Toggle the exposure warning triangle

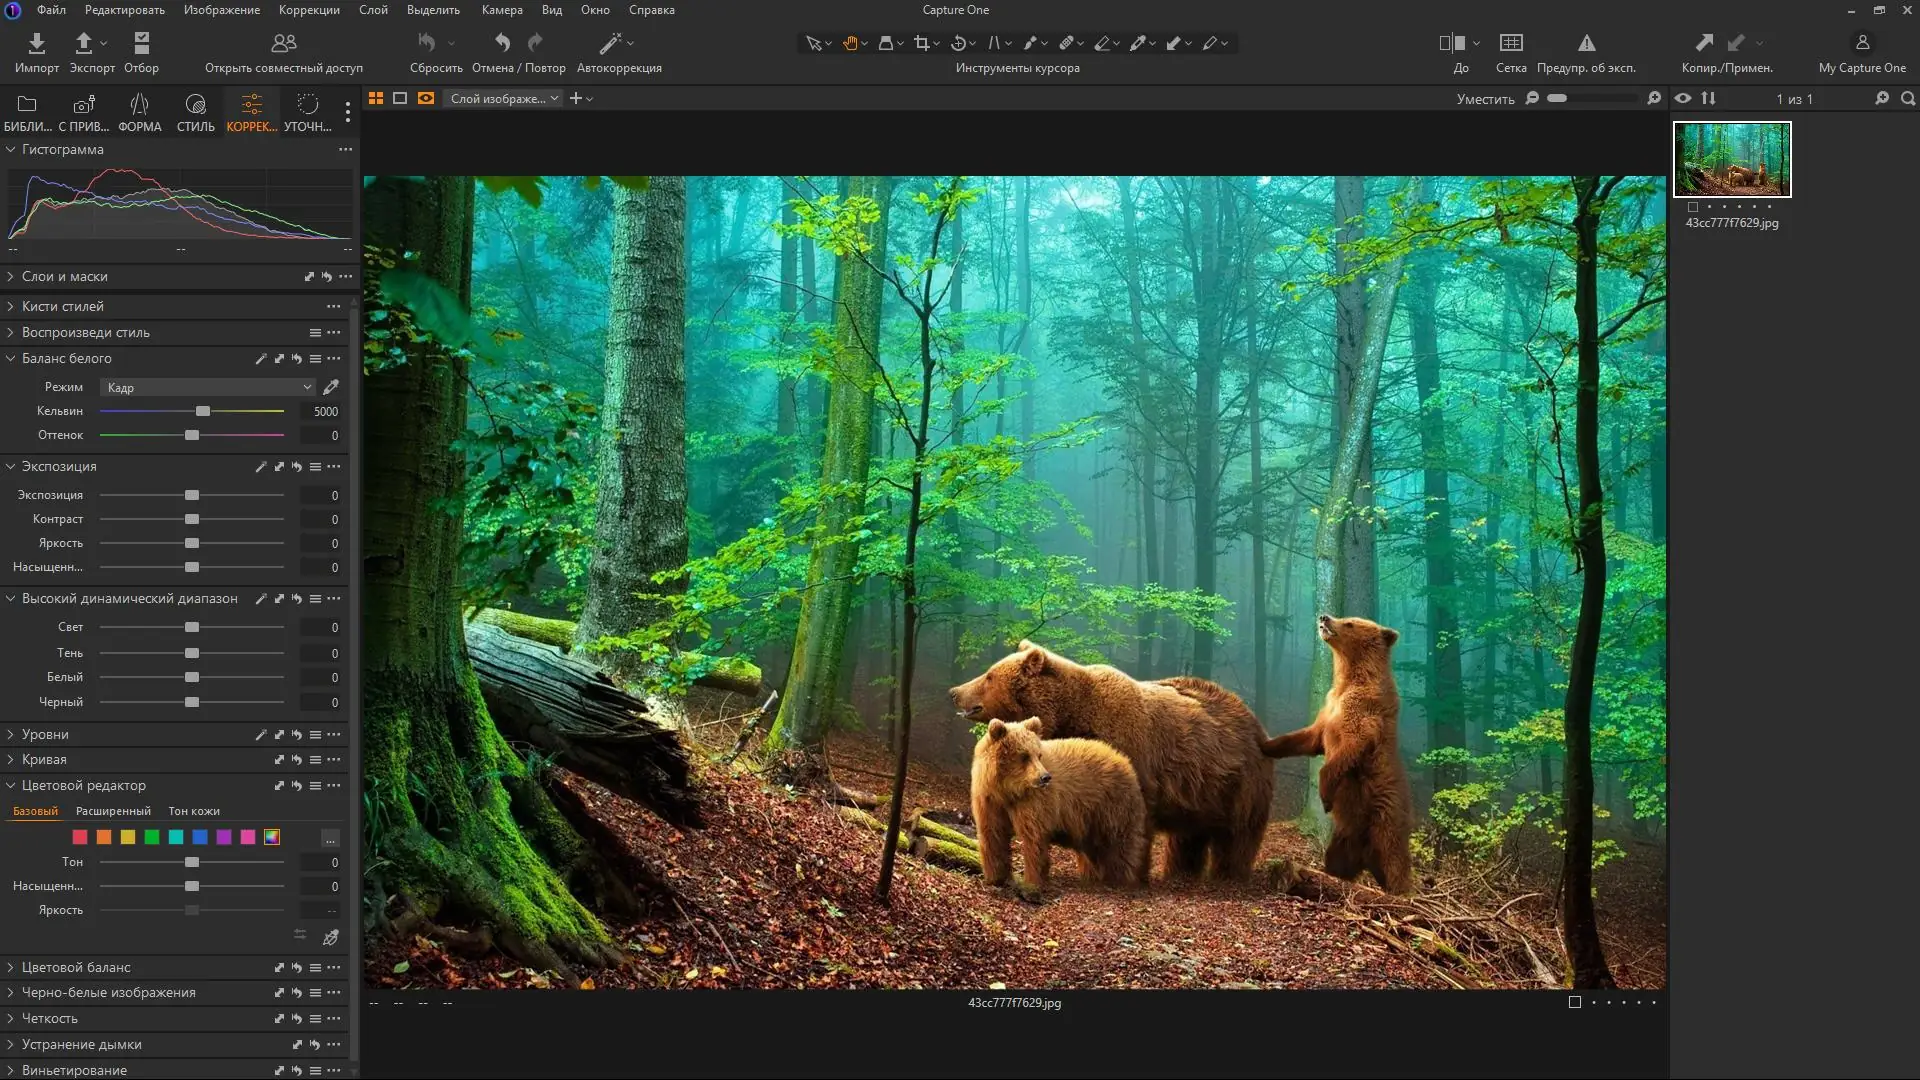1586,43
